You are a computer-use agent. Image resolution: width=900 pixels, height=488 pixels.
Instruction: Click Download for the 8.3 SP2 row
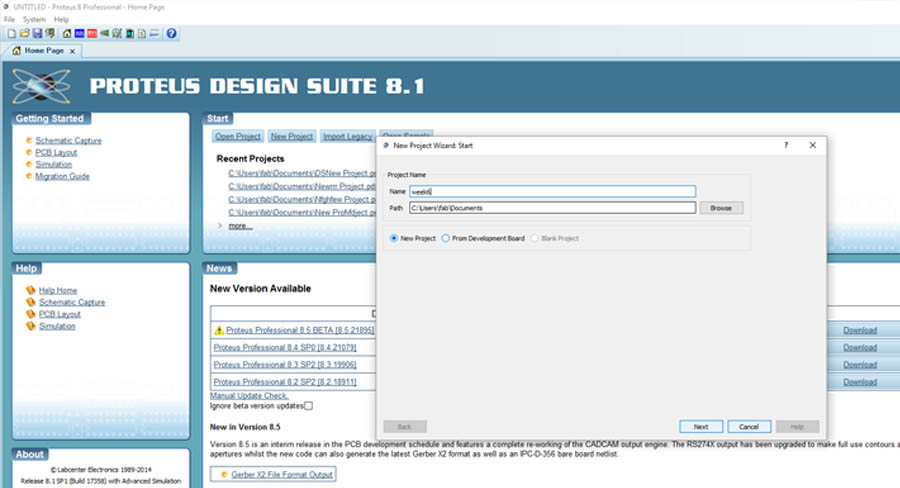tap(860, 365)
